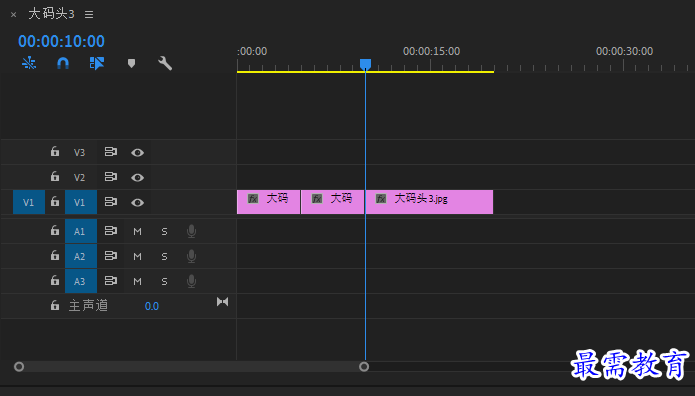The image size is (695, 396).
Task: Toggle Linked Selection icon
Action: click(x=97, y=63)
